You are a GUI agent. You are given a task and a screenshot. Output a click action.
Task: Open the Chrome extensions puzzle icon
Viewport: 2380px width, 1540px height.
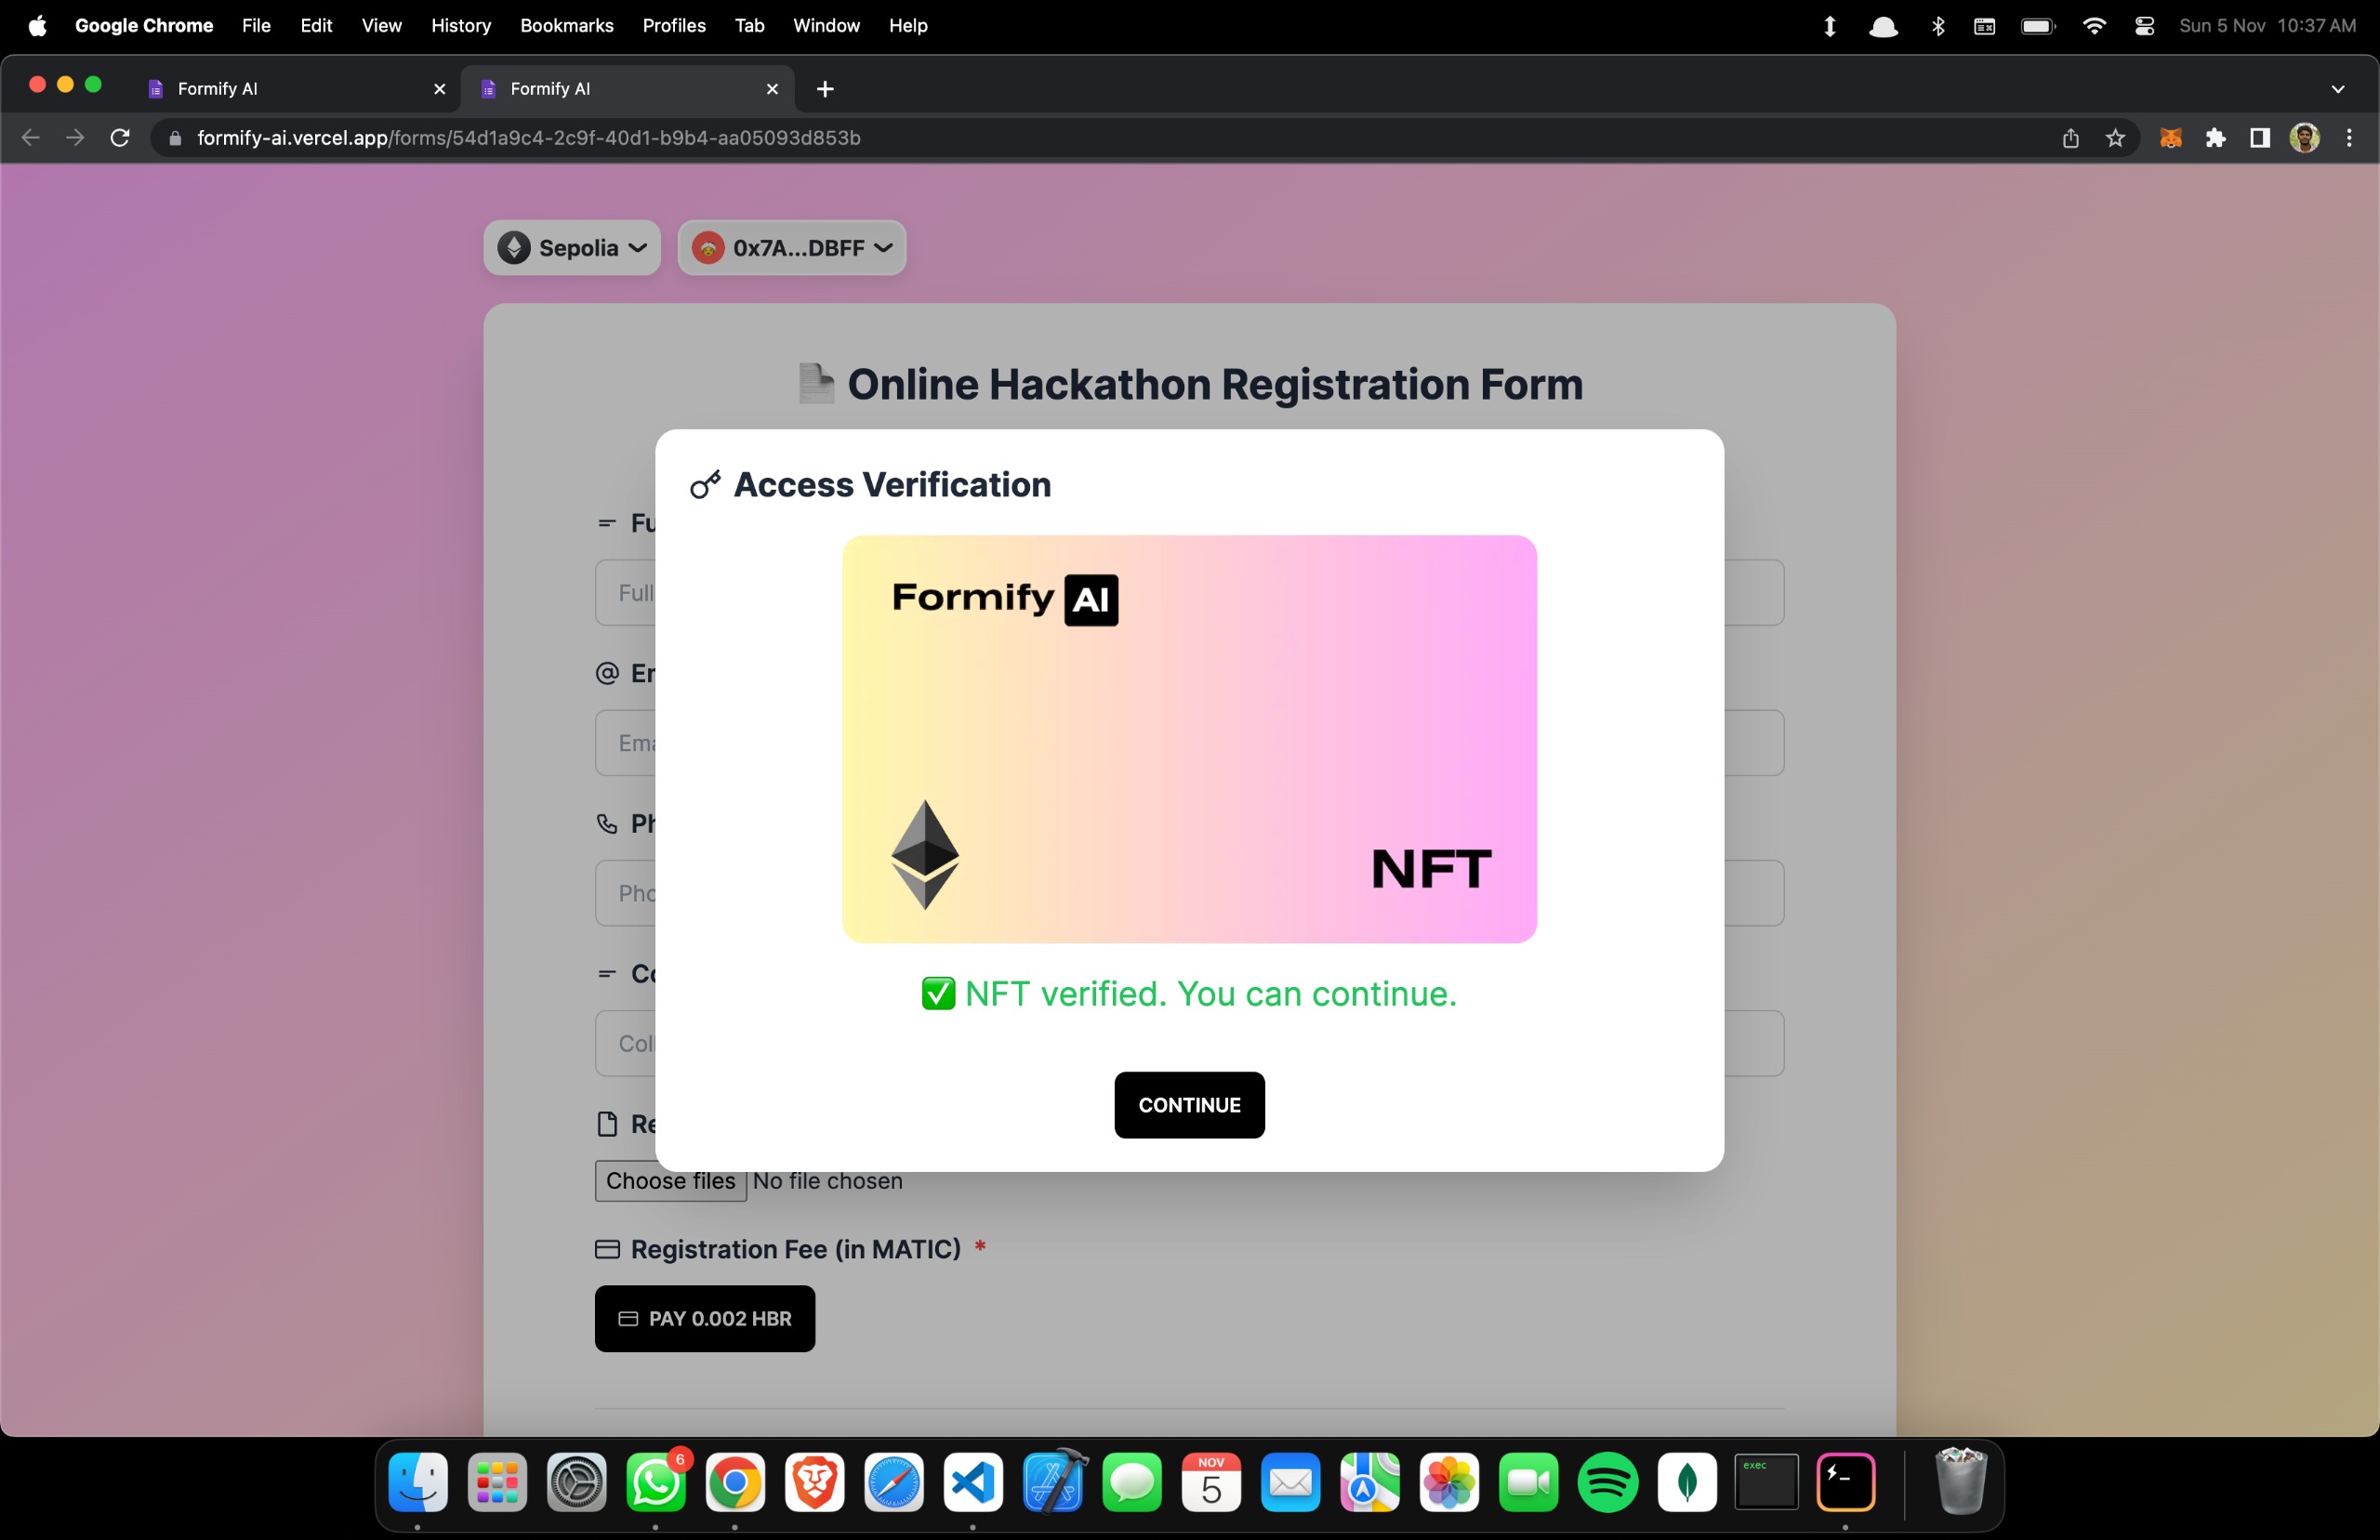click(x=2215, y=138)
